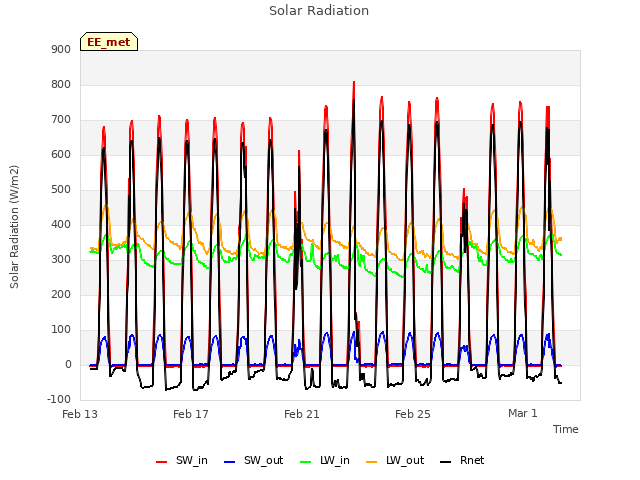Select the Feb 21 x-axis tick label
Screen dimensions: 640x480
[x=302, y=414]
